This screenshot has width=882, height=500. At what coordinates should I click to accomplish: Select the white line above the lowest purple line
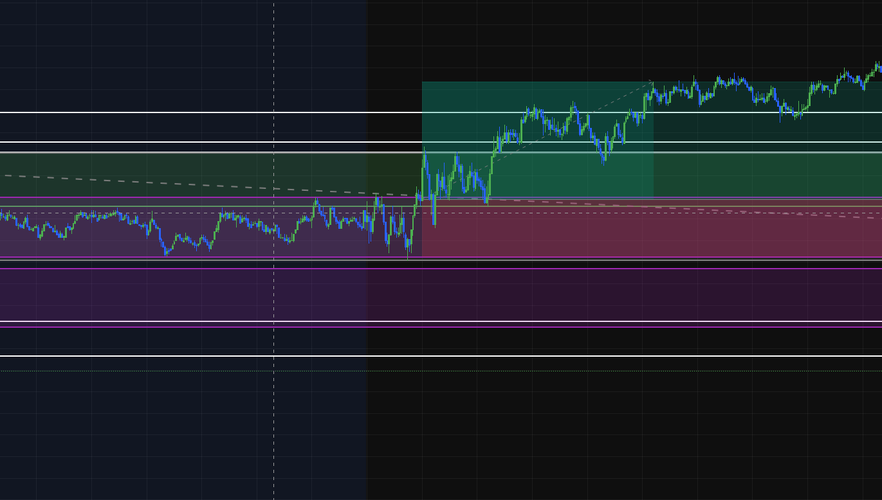point(441,322)
